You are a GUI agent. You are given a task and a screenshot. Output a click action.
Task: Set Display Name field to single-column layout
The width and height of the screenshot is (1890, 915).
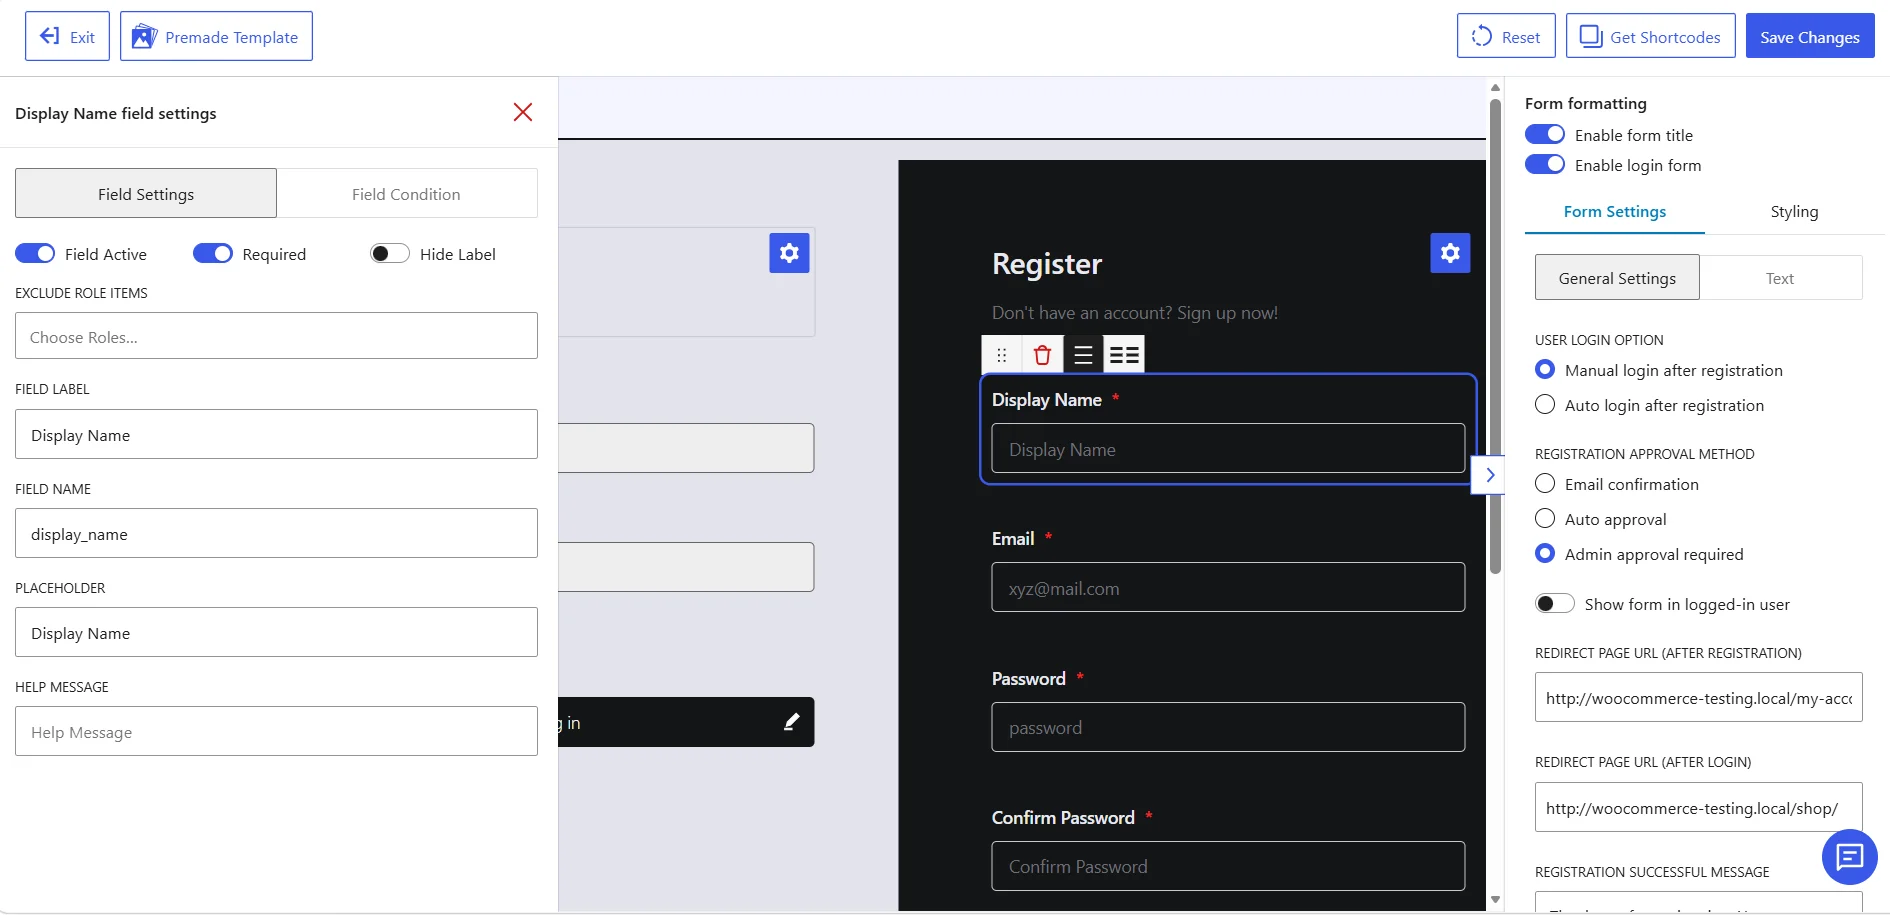pyautogui.click(x=1083, y=354)
